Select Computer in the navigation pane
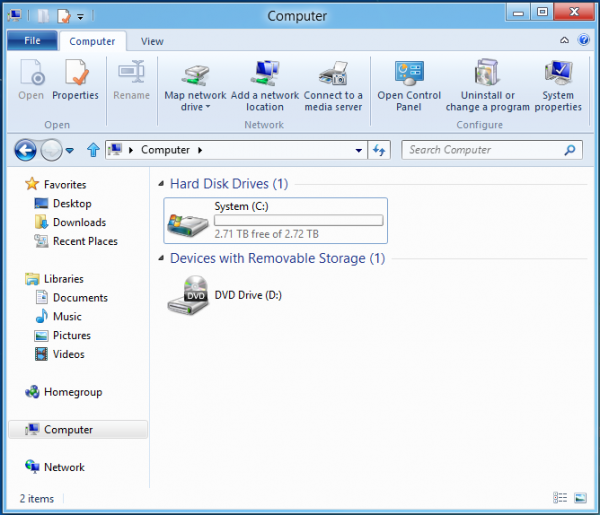 (x=78, y=430)
